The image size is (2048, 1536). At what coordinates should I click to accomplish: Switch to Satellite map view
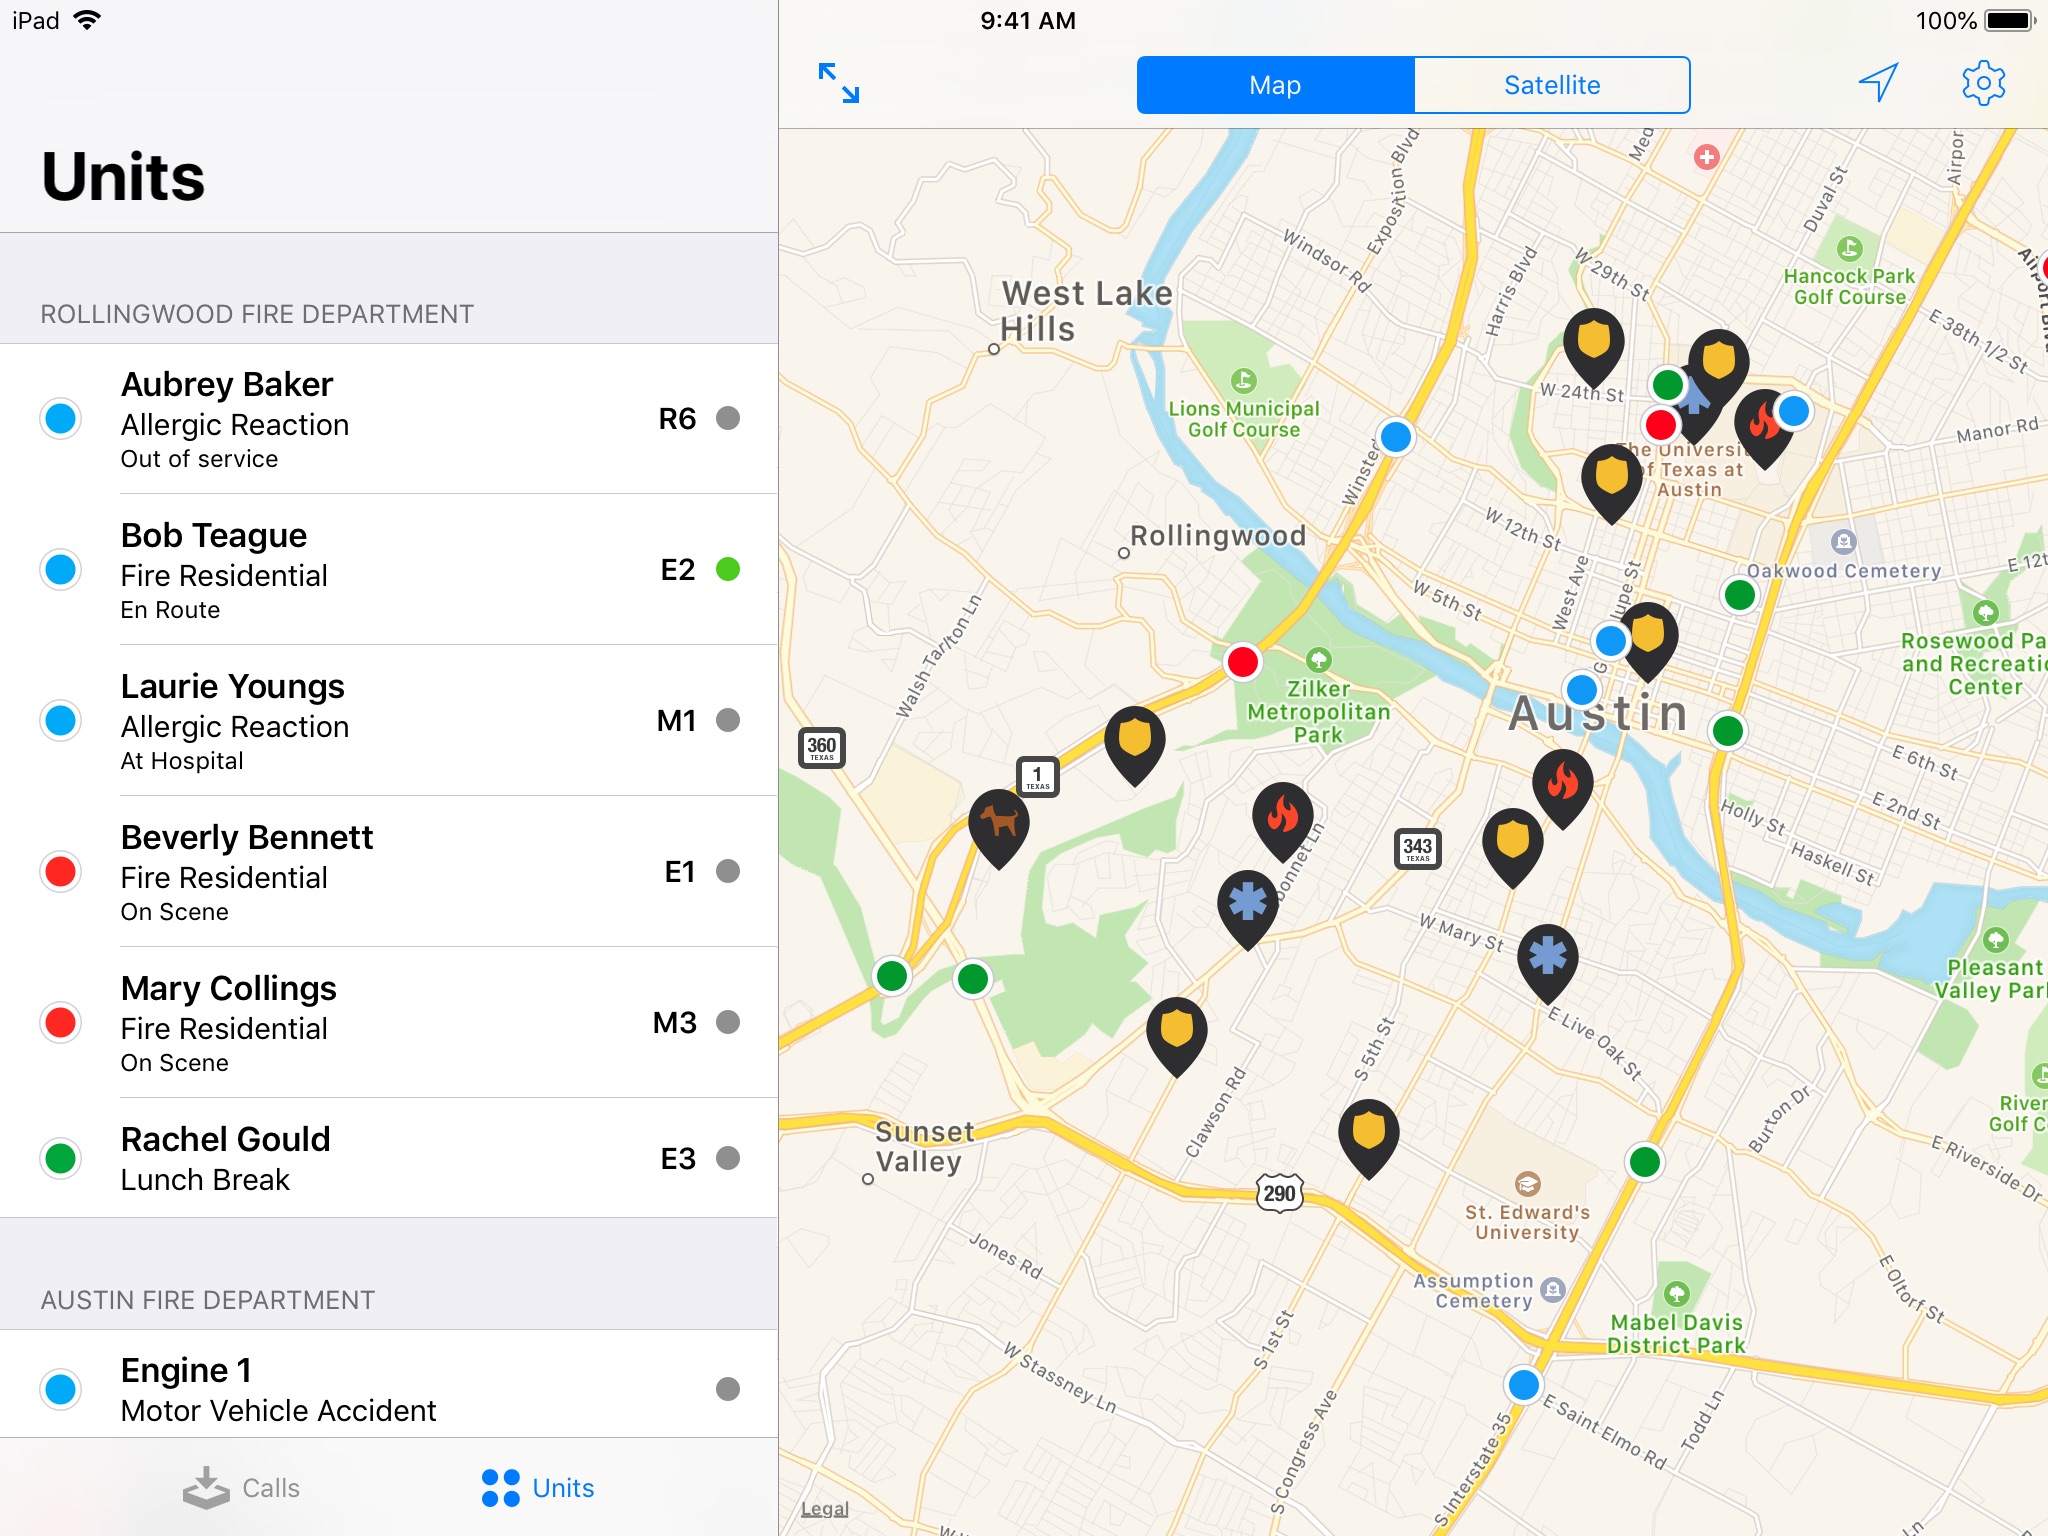pyautogui.click(x=1548, y=84)
